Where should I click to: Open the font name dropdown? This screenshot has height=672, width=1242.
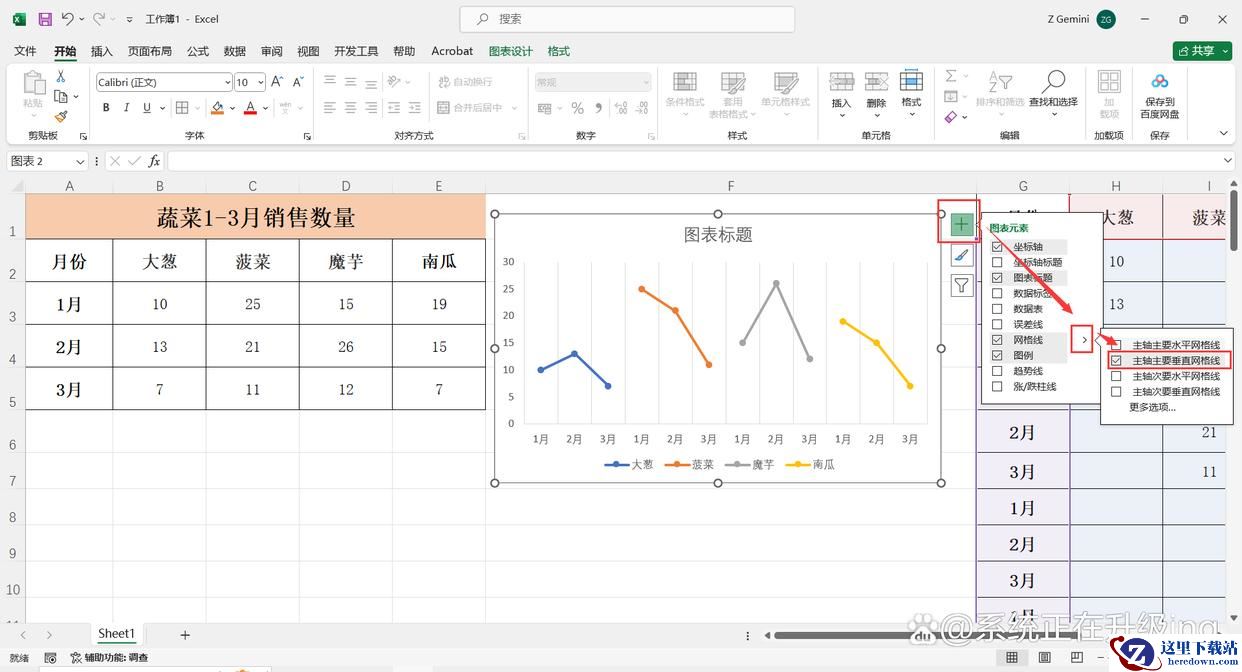tap(226, 82)
